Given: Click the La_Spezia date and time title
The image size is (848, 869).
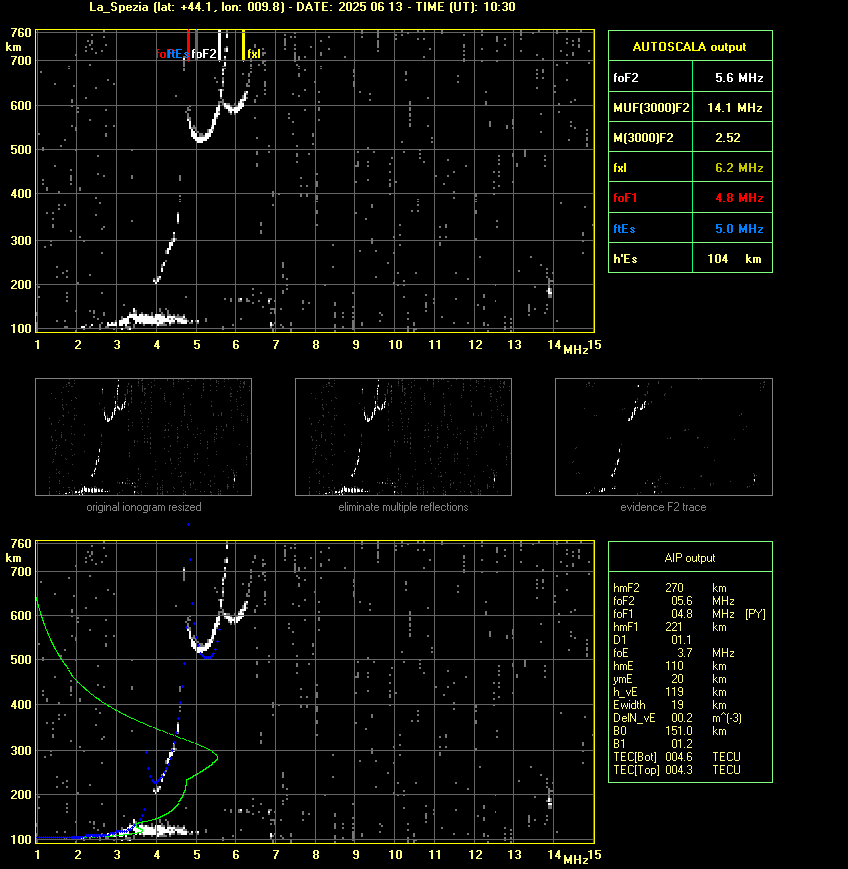Looking at the screenshot, I should 302,7.
